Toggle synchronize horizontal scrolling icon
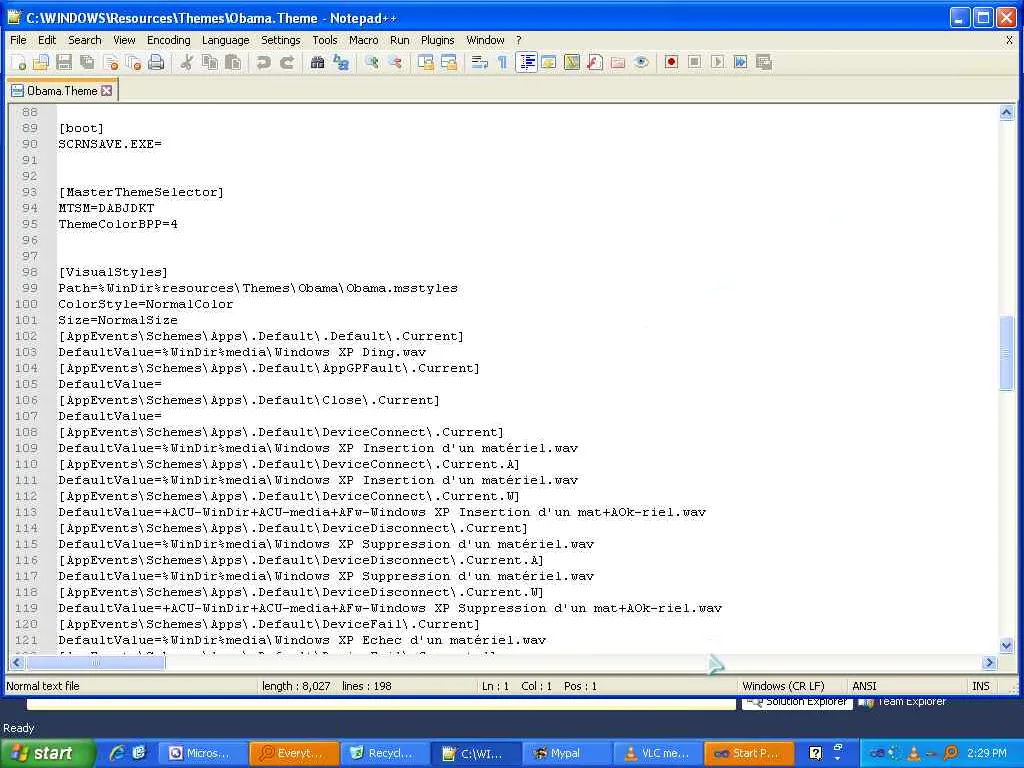Screen dimensions: 1024x768 click(449, 62)
